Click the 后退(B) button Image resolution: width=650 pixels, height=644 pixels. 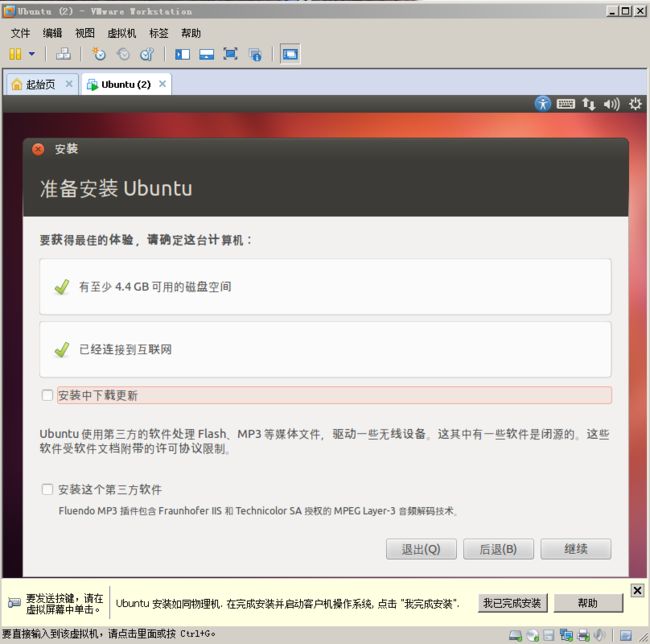498,549
